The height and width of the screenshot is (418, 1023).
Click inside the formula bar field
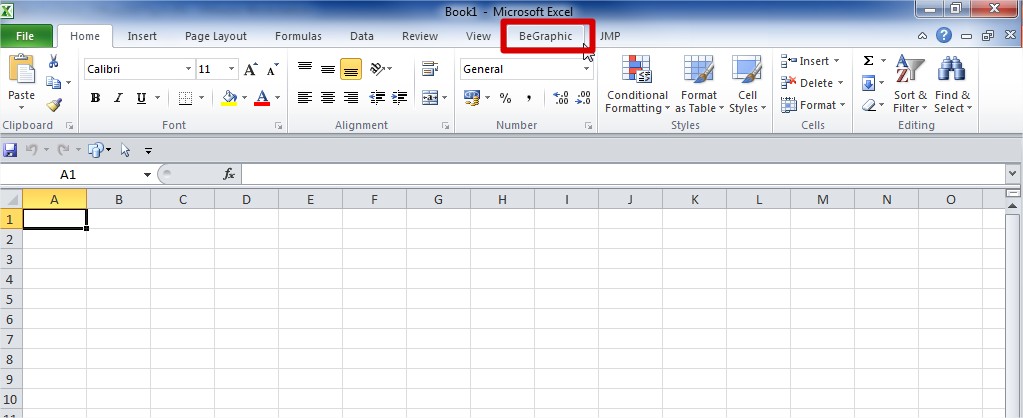620,174
